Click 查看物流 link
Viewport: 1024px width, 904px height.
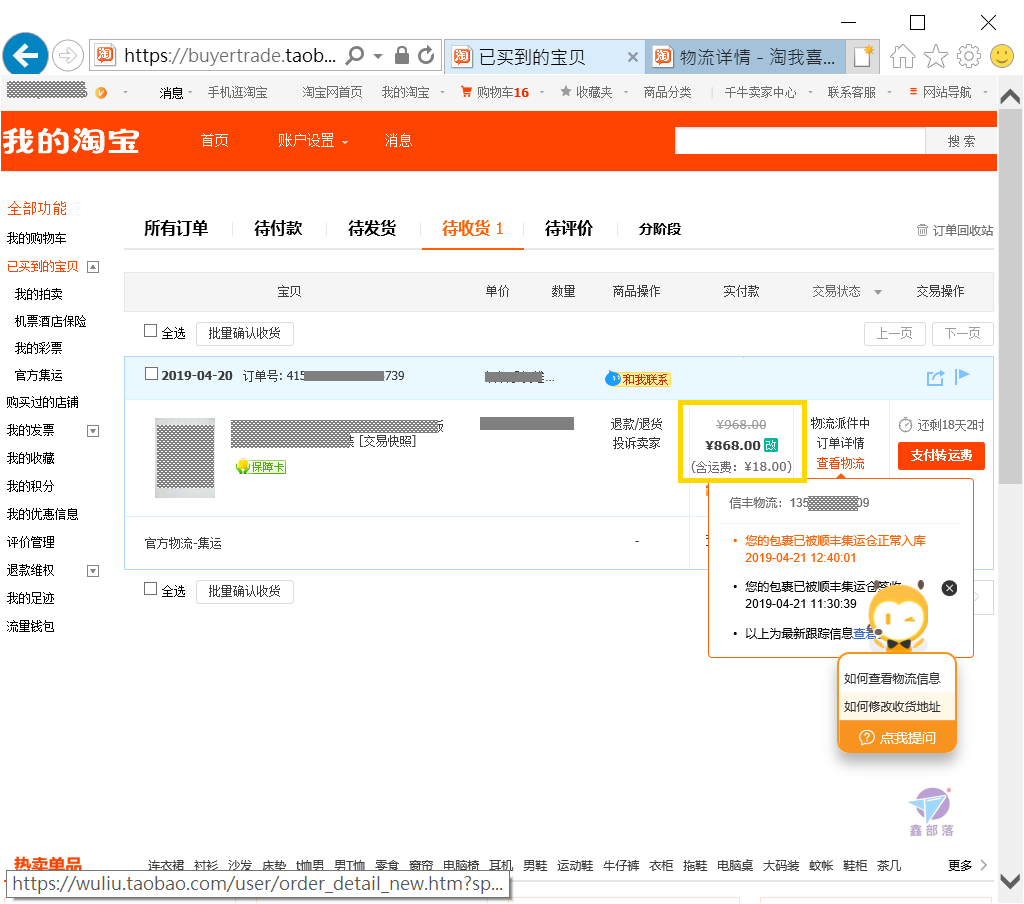840,463
